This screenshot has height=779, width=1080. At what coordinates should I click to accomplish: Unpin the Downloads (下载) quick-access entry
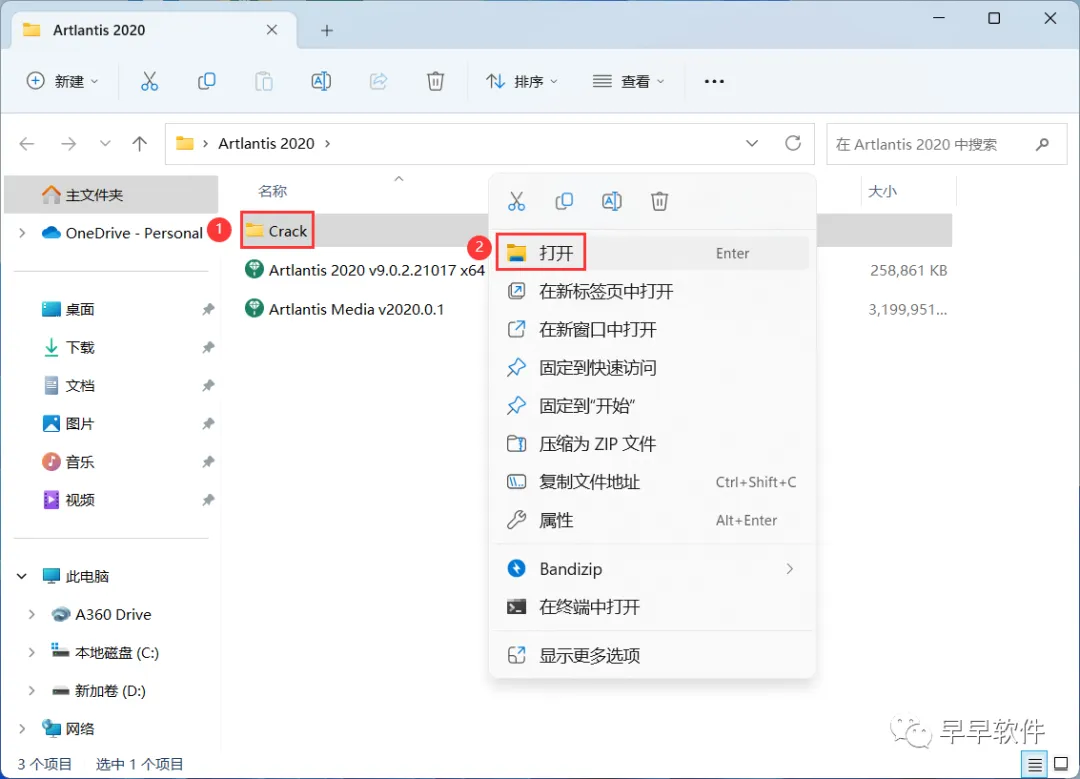pyautogui.click(x=208, y=347)
